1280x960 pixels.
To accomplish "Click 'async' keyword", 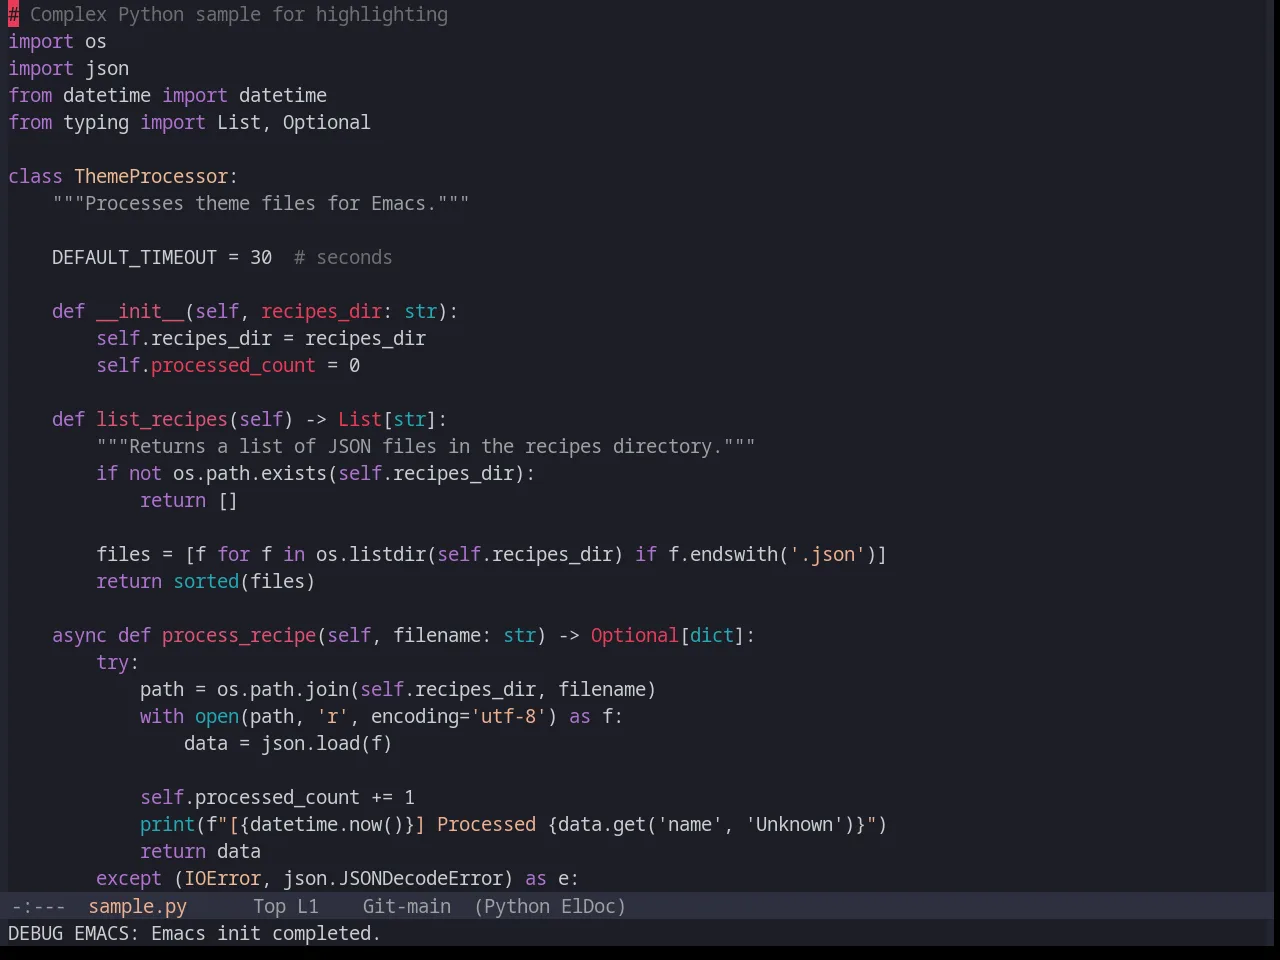I will click(x=79, y=635).
